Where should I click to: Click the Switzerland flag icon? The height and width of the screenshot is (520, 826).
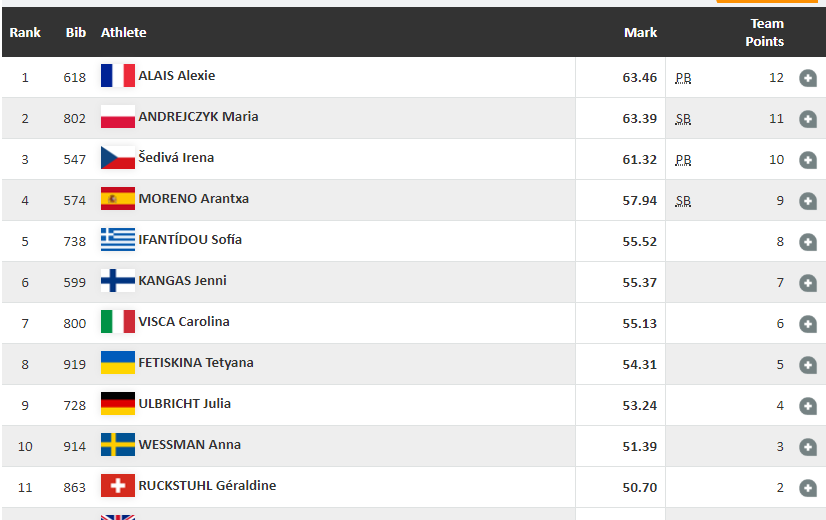[118, 486]
